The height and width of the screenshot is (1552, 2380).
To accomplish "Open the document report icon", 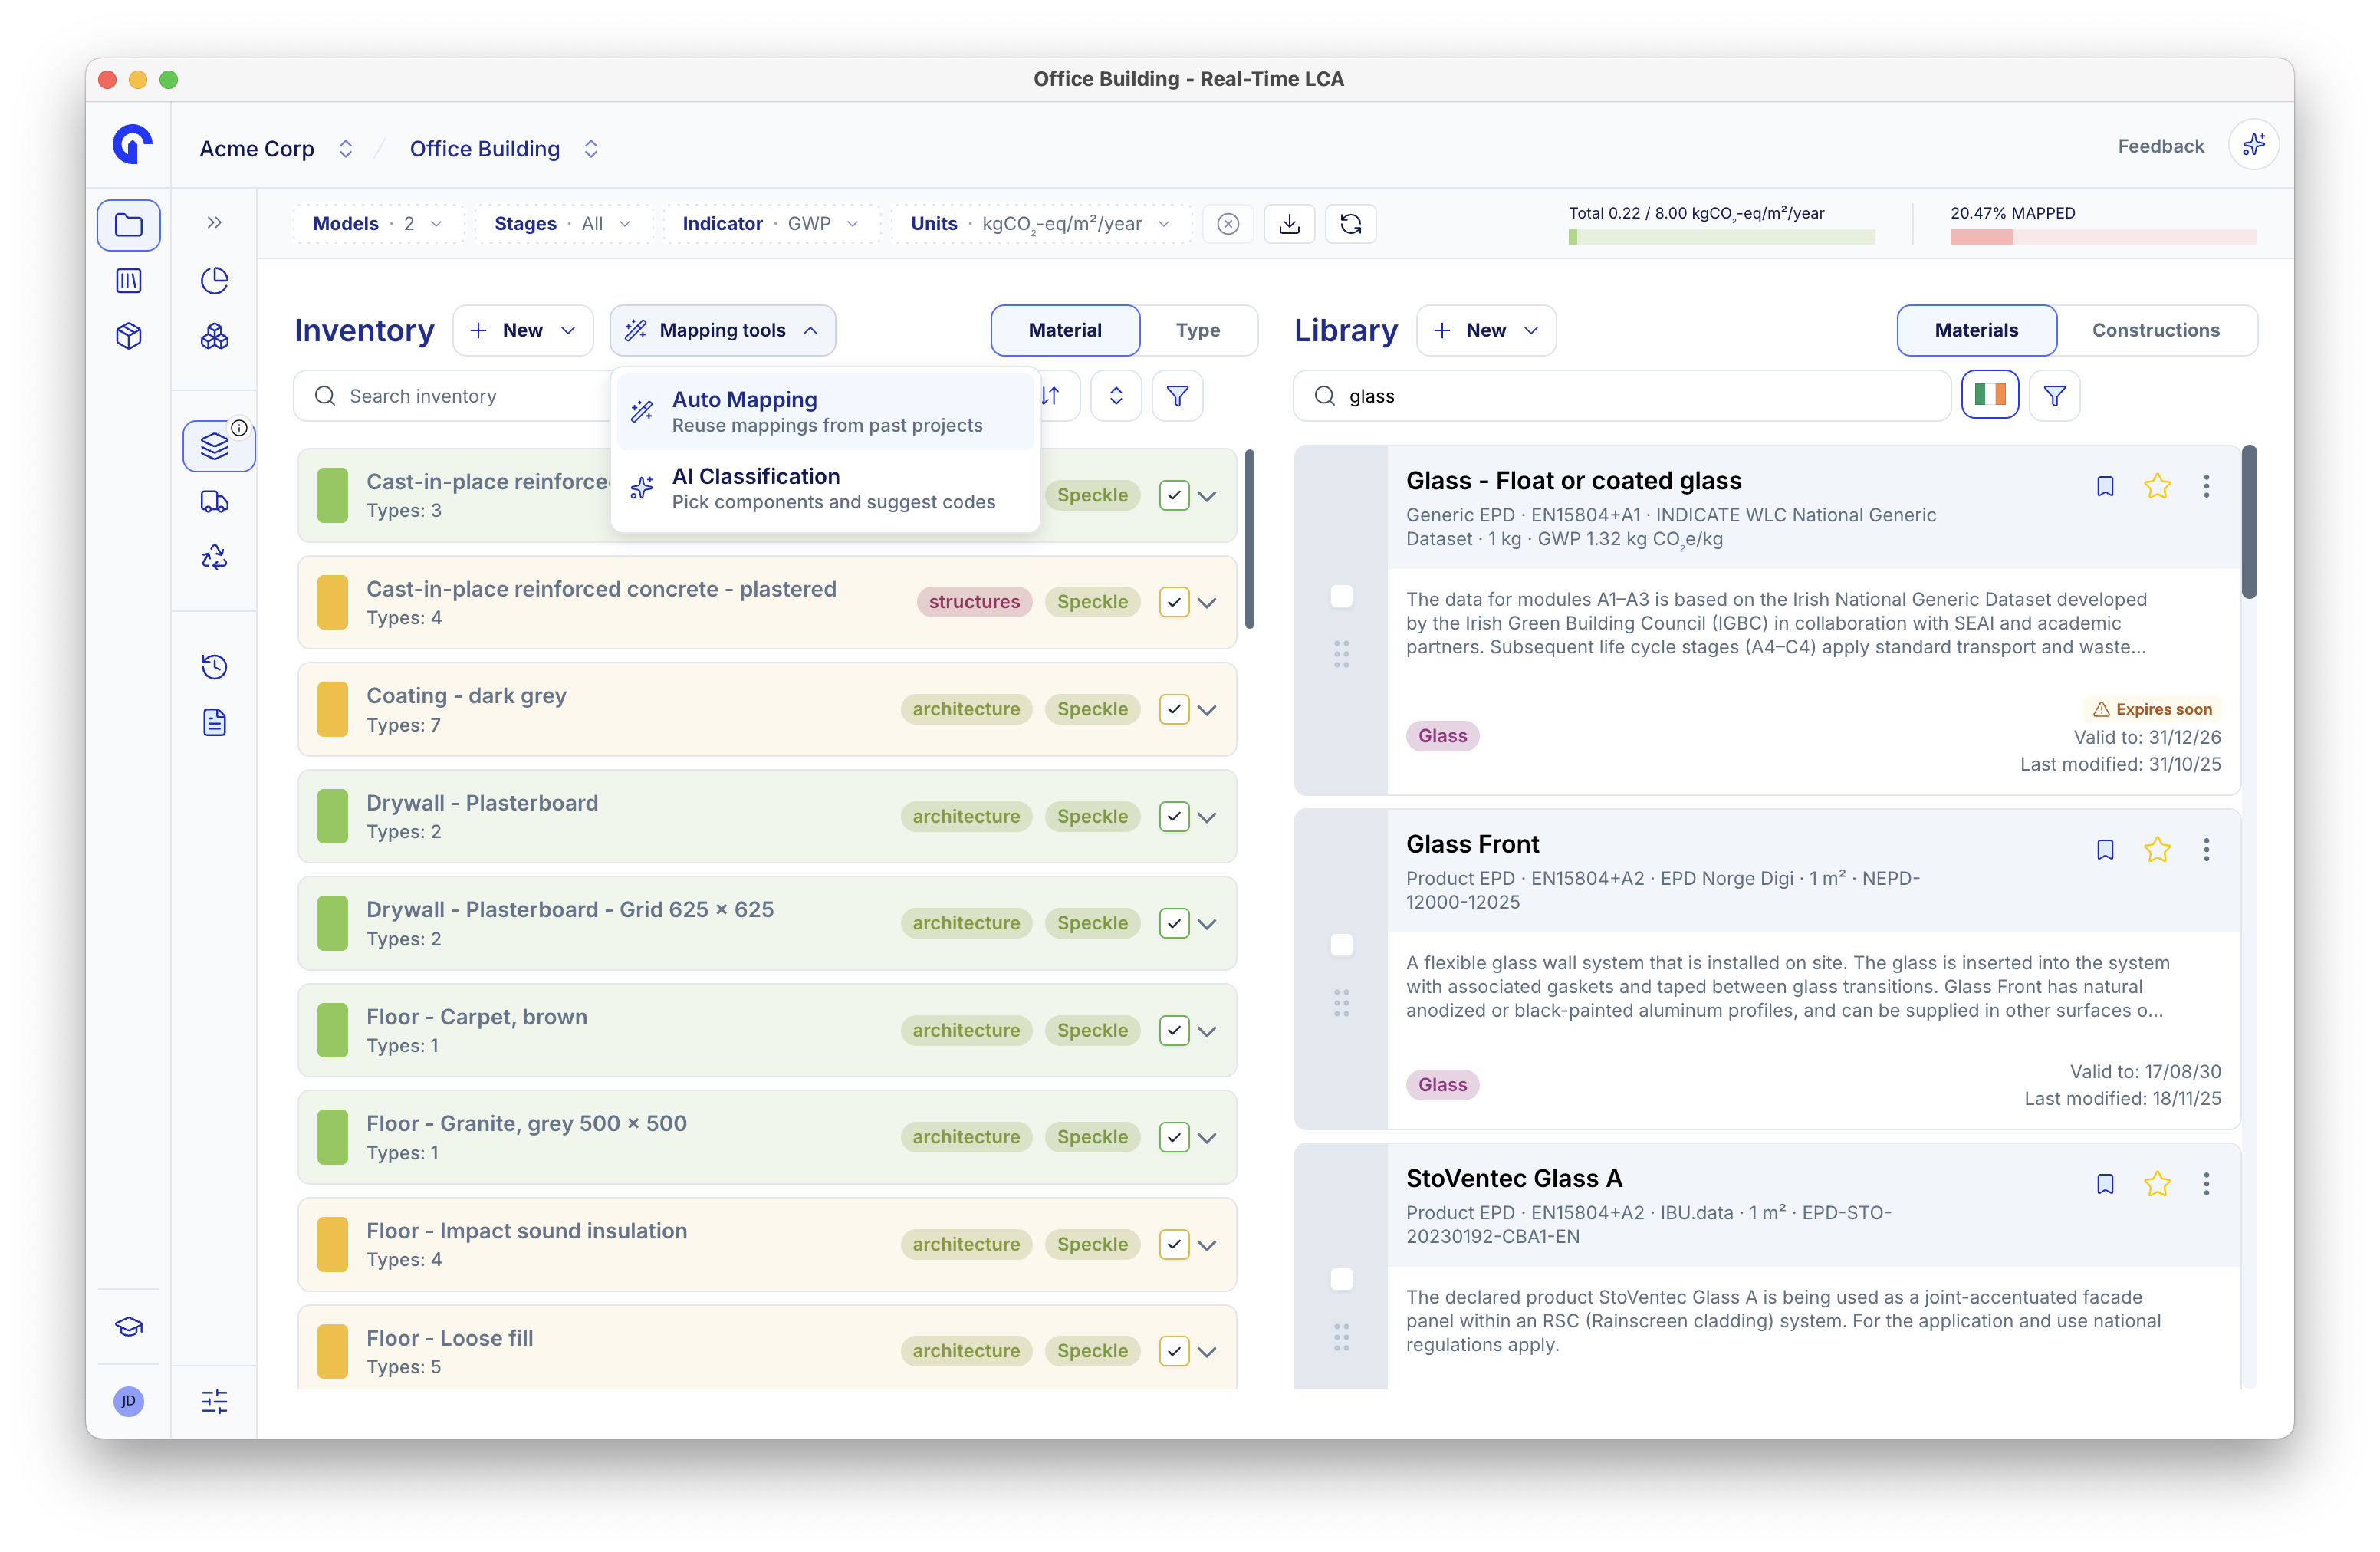I will tap(214, 722).
